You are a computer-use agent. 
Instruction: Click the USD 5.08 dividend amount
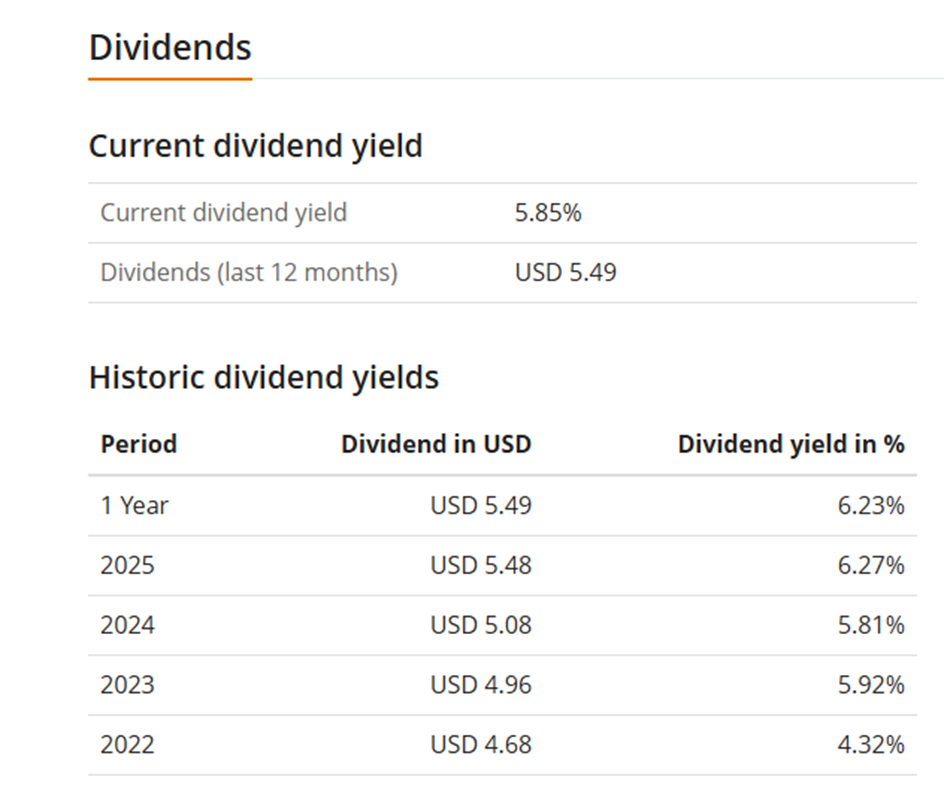pos(481,626)
